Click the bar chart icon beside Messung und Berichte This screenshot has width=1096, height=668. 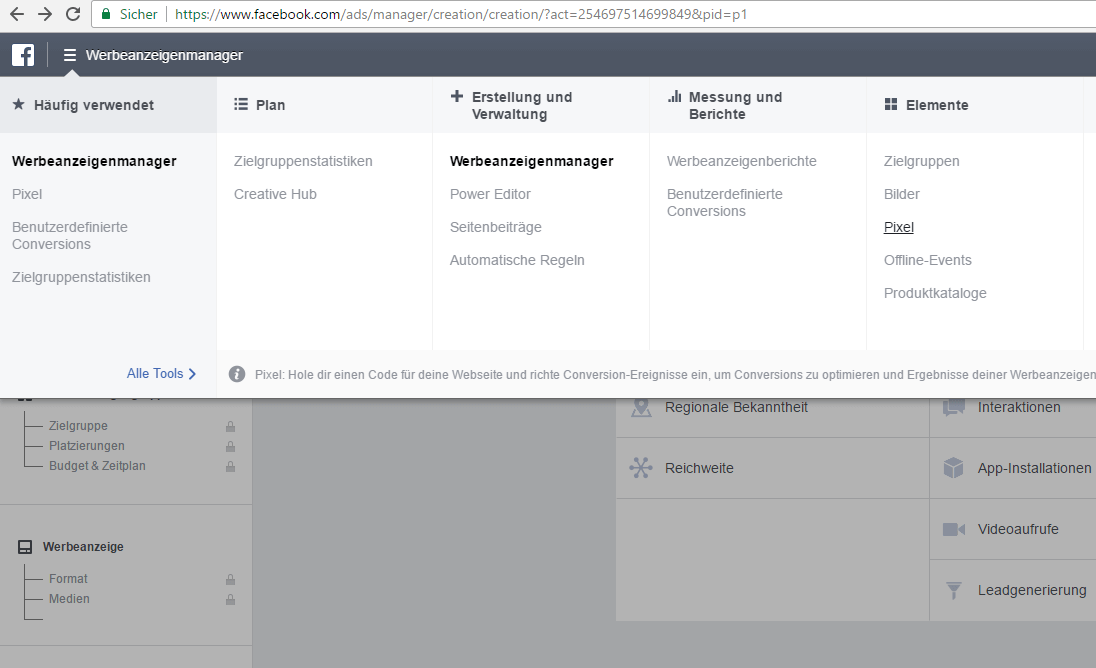tap(675, 96)
